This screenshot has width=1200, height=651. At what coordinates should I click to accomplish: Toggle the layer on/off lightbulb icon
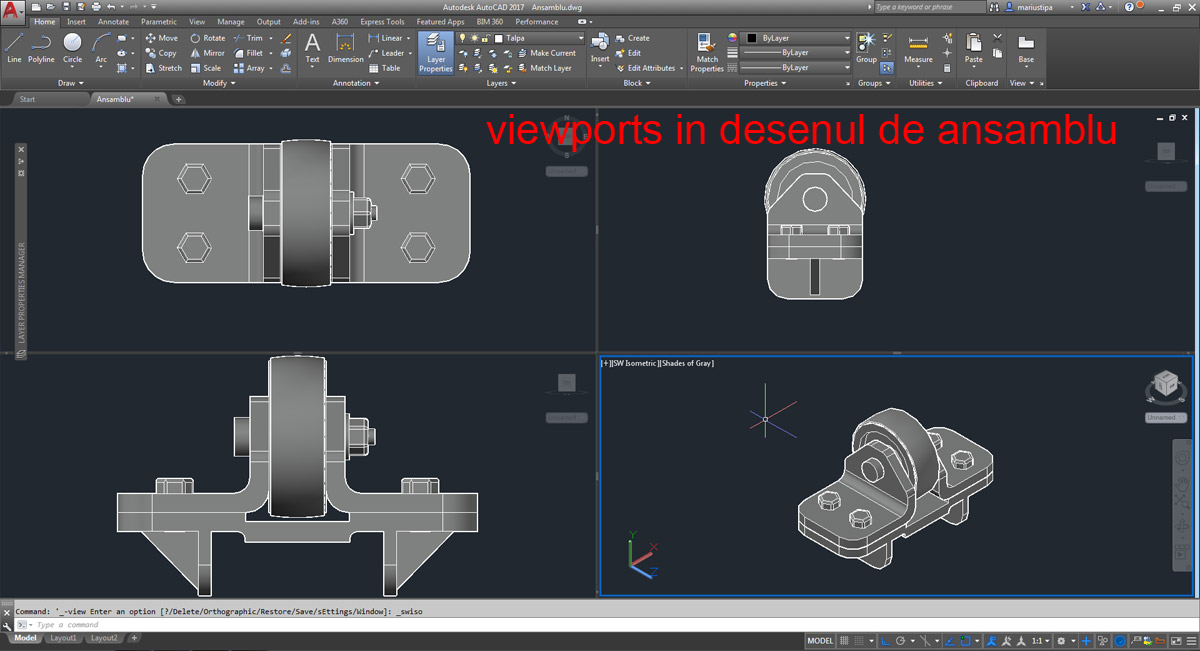[462, 38]
